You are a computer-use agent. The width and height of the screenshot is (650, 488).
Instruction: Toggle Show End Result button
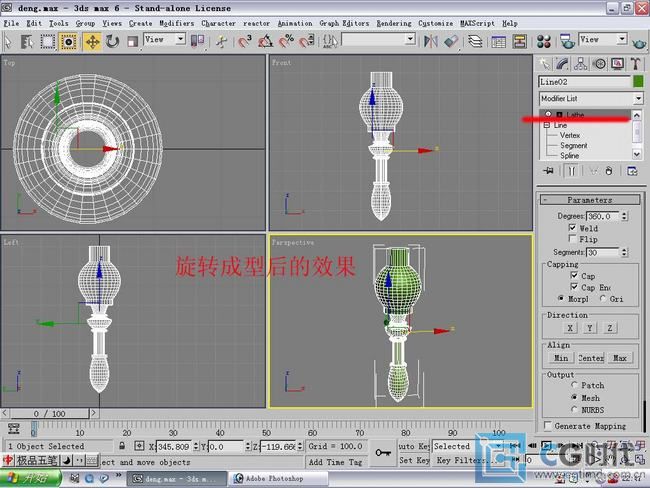coord(572,171)
